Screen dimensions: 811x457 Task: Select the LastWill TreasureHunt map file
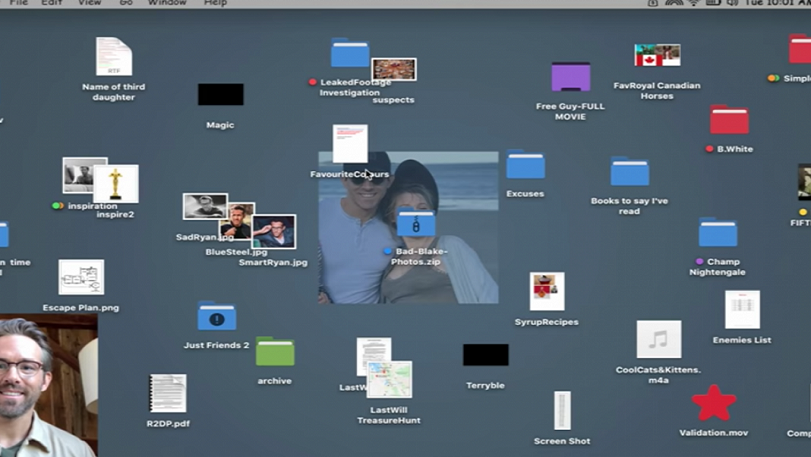pos(389,379)
